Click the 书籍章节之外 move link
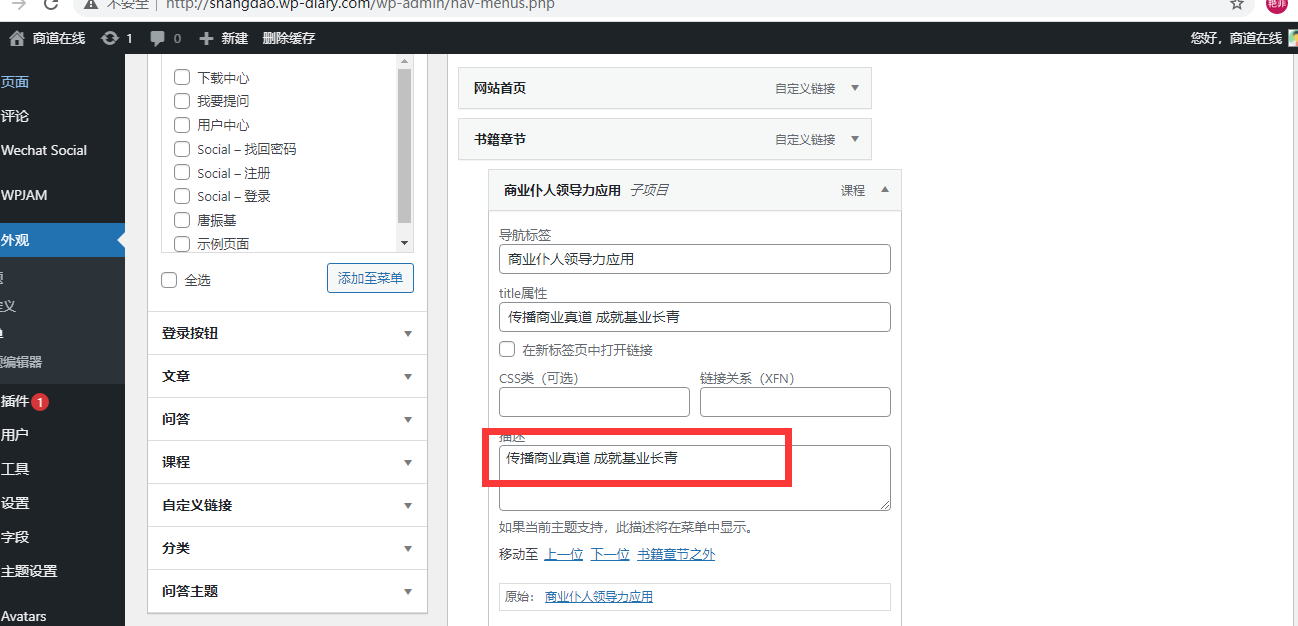This screenshot has width=1298, height=626. 676,554
